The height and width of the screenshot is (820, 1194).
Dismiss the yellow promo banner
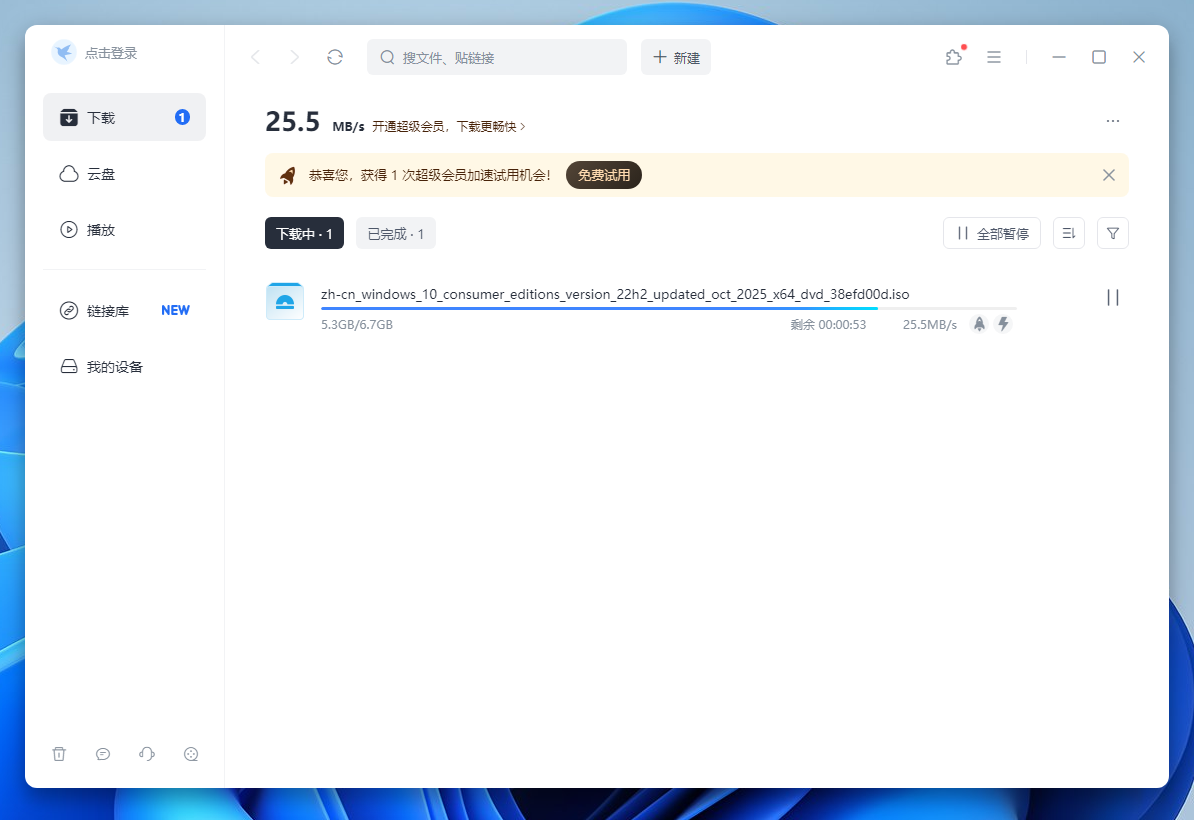(1109, 175)
